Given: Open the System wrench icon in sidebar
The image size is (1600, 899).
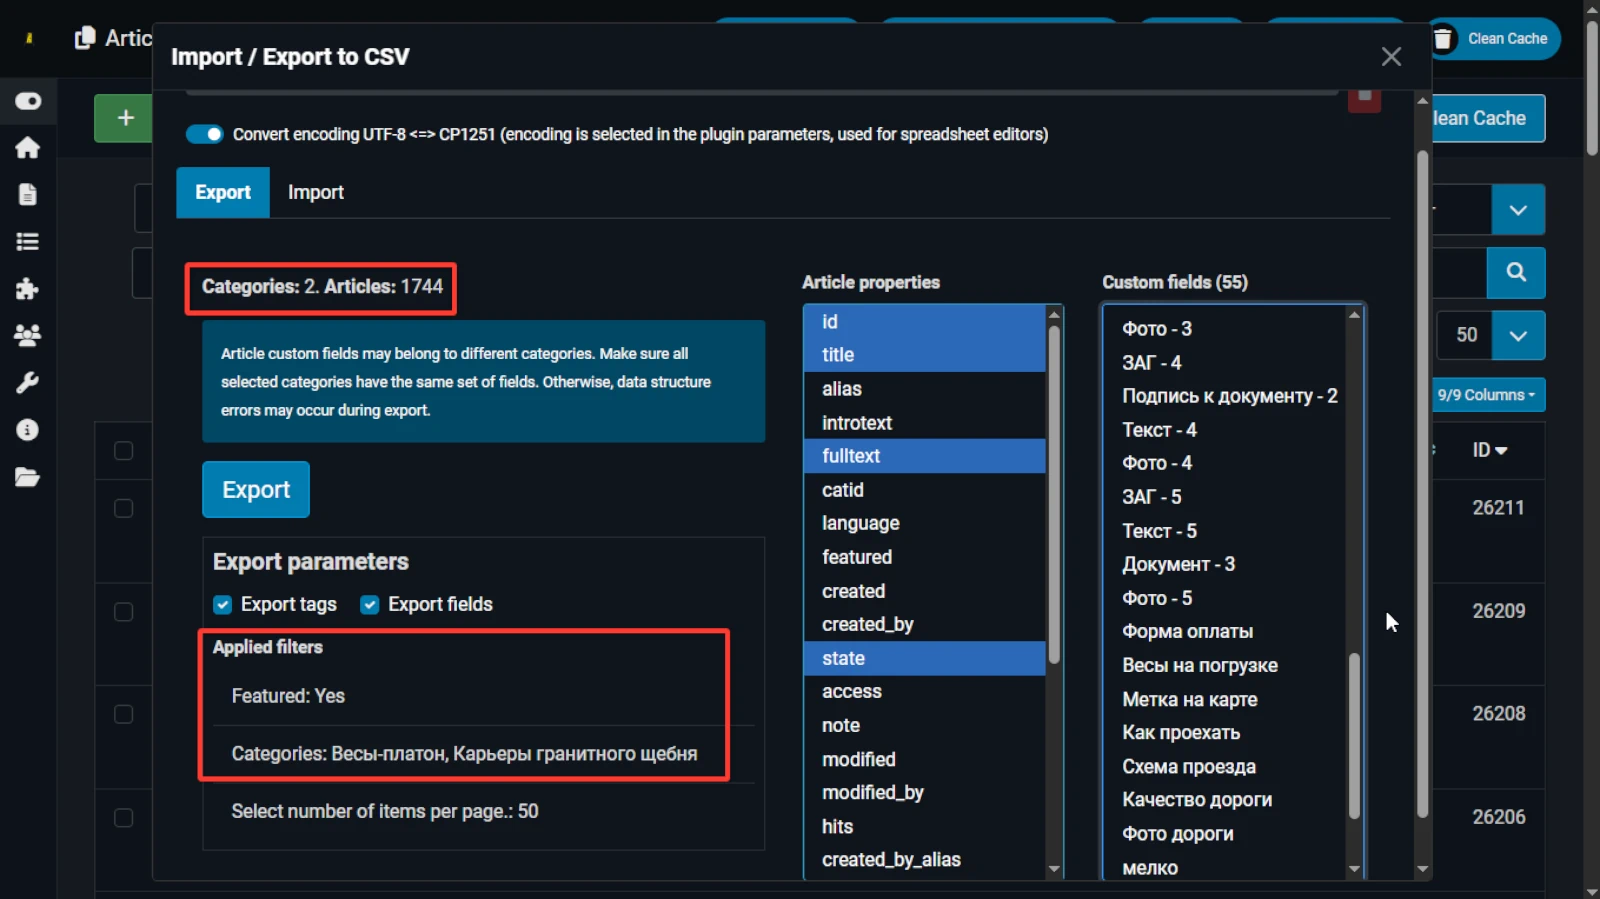Looking at the screenshot, I should pyautogui.click(x=27, y=383).
